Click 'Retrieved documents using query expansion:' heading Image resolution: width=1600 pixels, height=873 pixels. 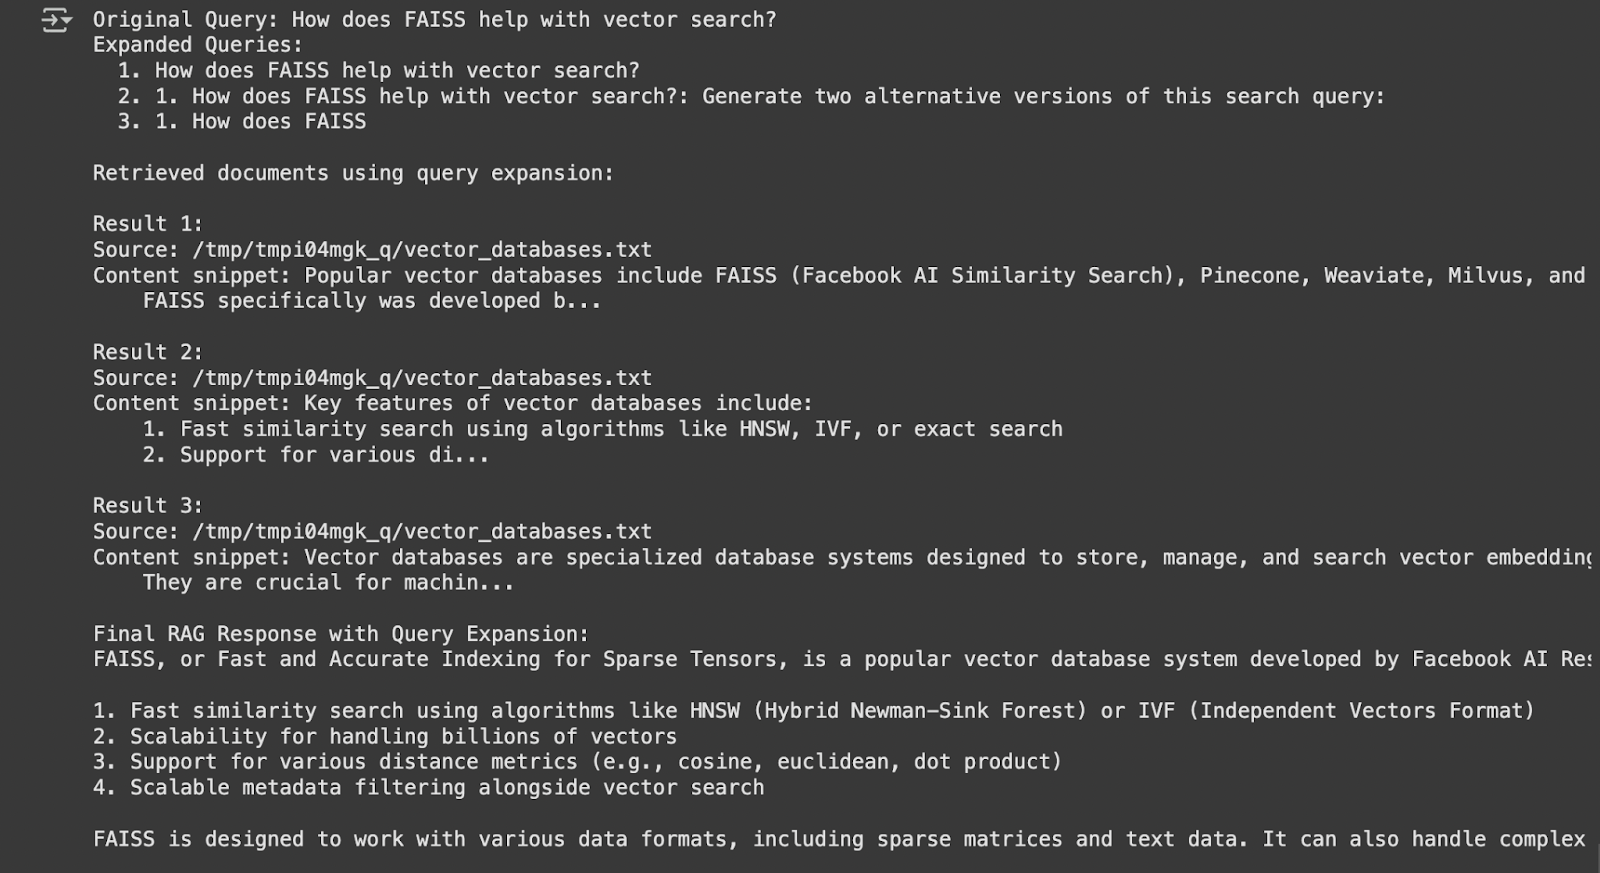coord(353,173)
